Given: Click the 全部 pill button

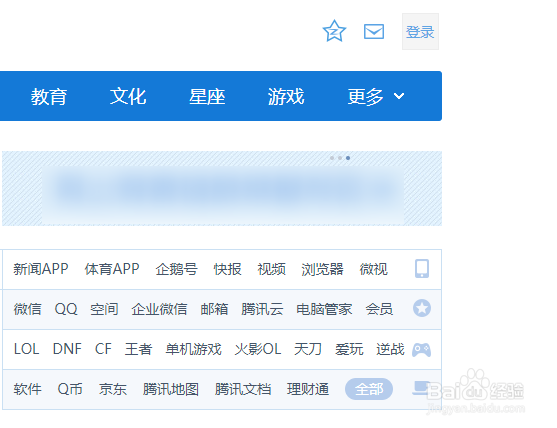Looking at the screenshot, I should click(x=369, y=389).
